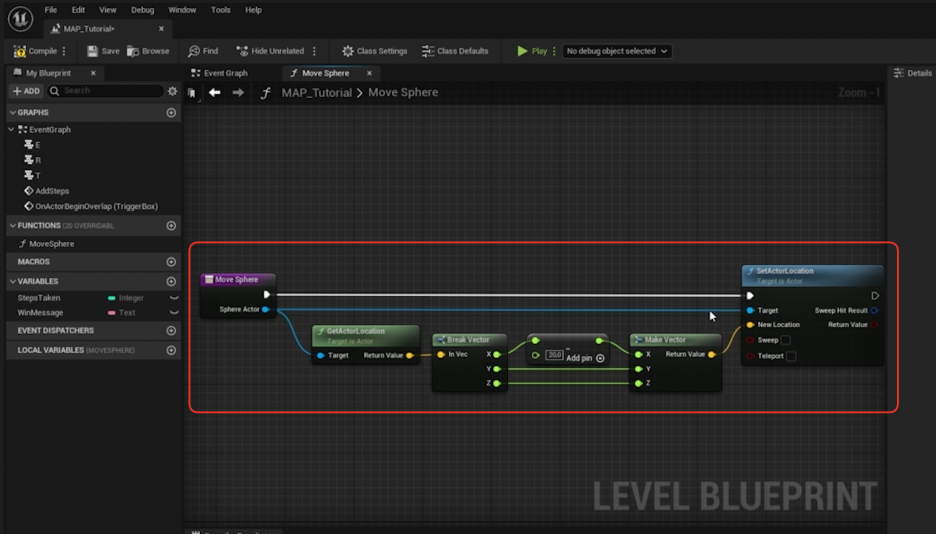This screenshot has height=534, width=936.
Task: Click Add pin on the add node
Action: pos(585,358)
